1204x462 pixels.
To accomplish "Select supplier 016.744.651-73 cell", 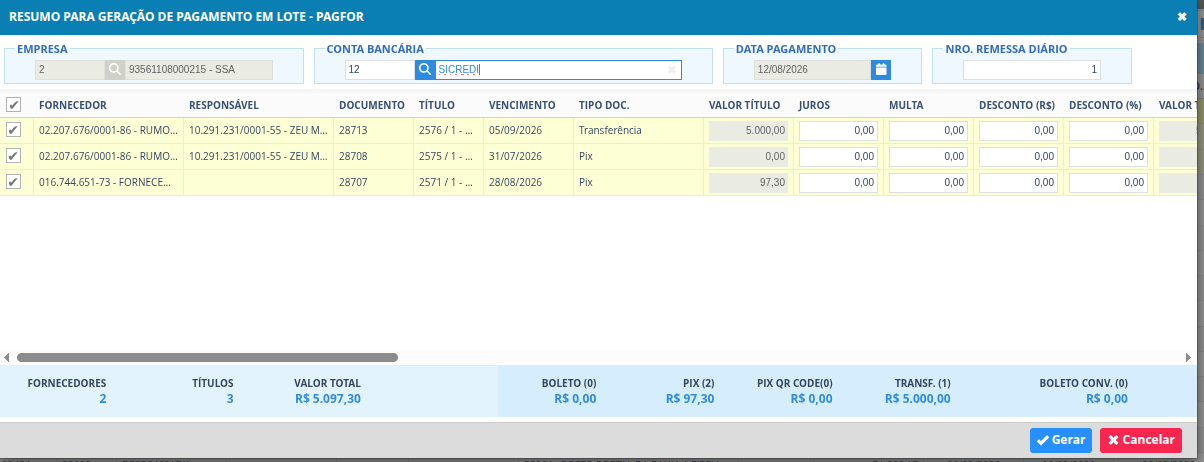I will click(109, 182).
